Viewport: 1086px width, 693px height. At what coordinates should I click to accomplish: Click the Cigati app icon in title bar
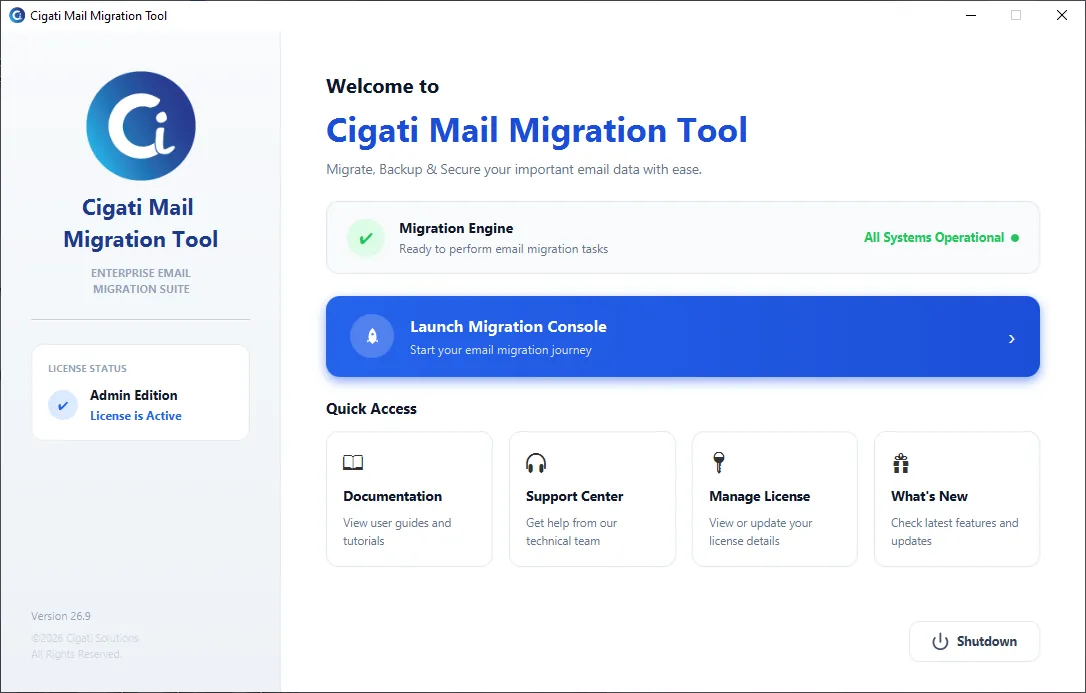pyautogui.click(x=17, y=15)
